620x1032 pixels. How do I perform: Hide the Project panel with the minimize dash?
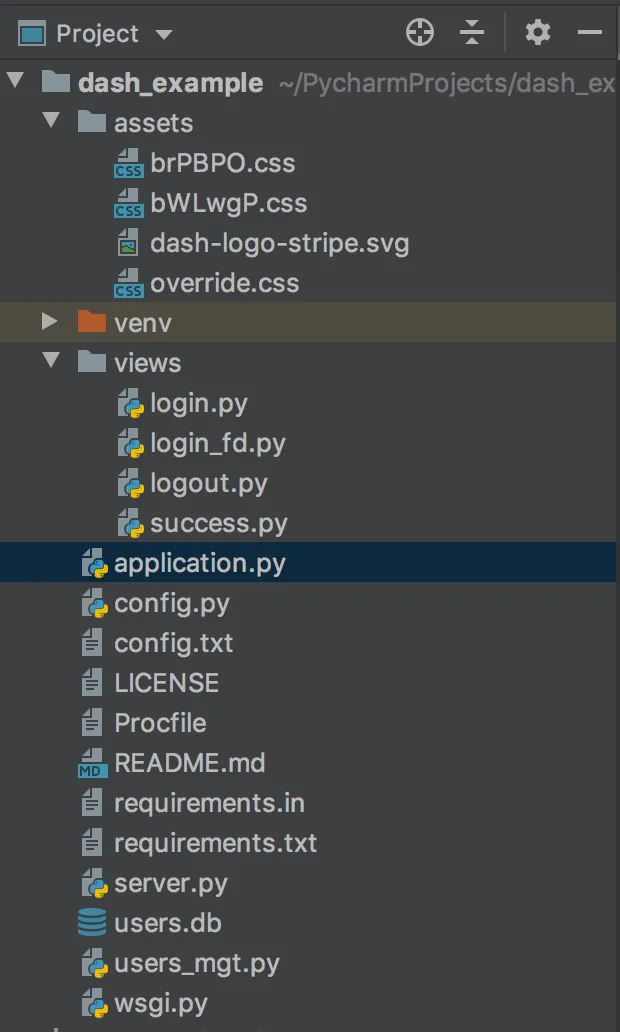[590, 33]
